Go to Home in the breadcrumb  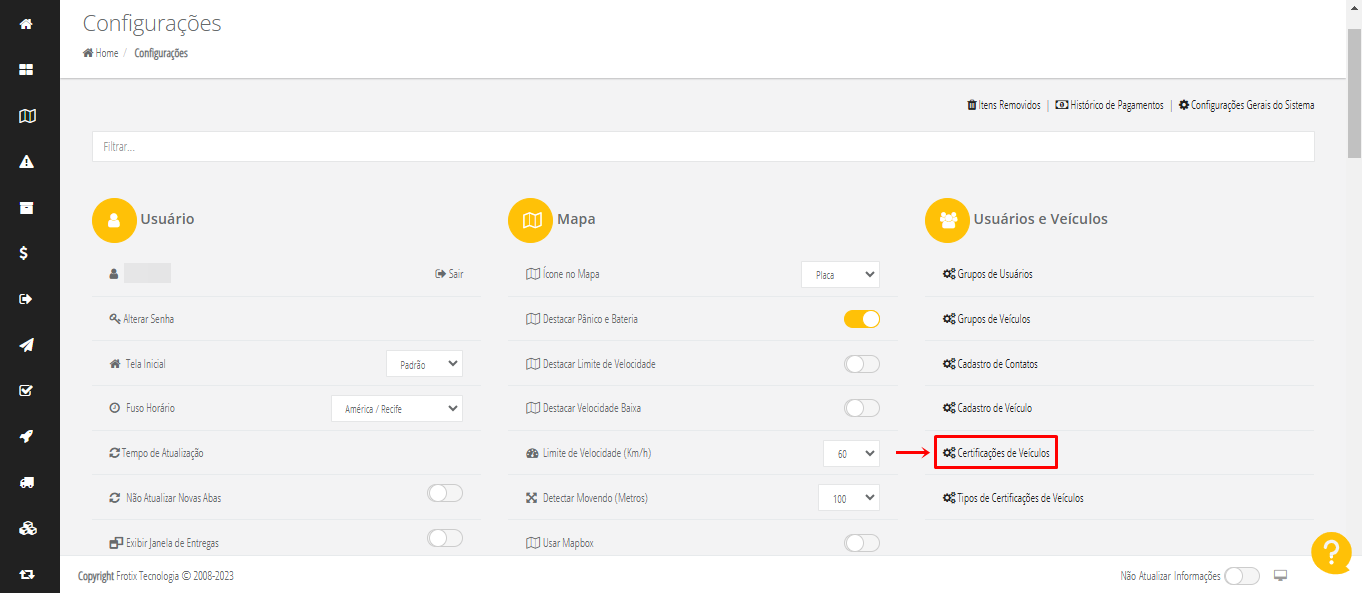[106, 53]
